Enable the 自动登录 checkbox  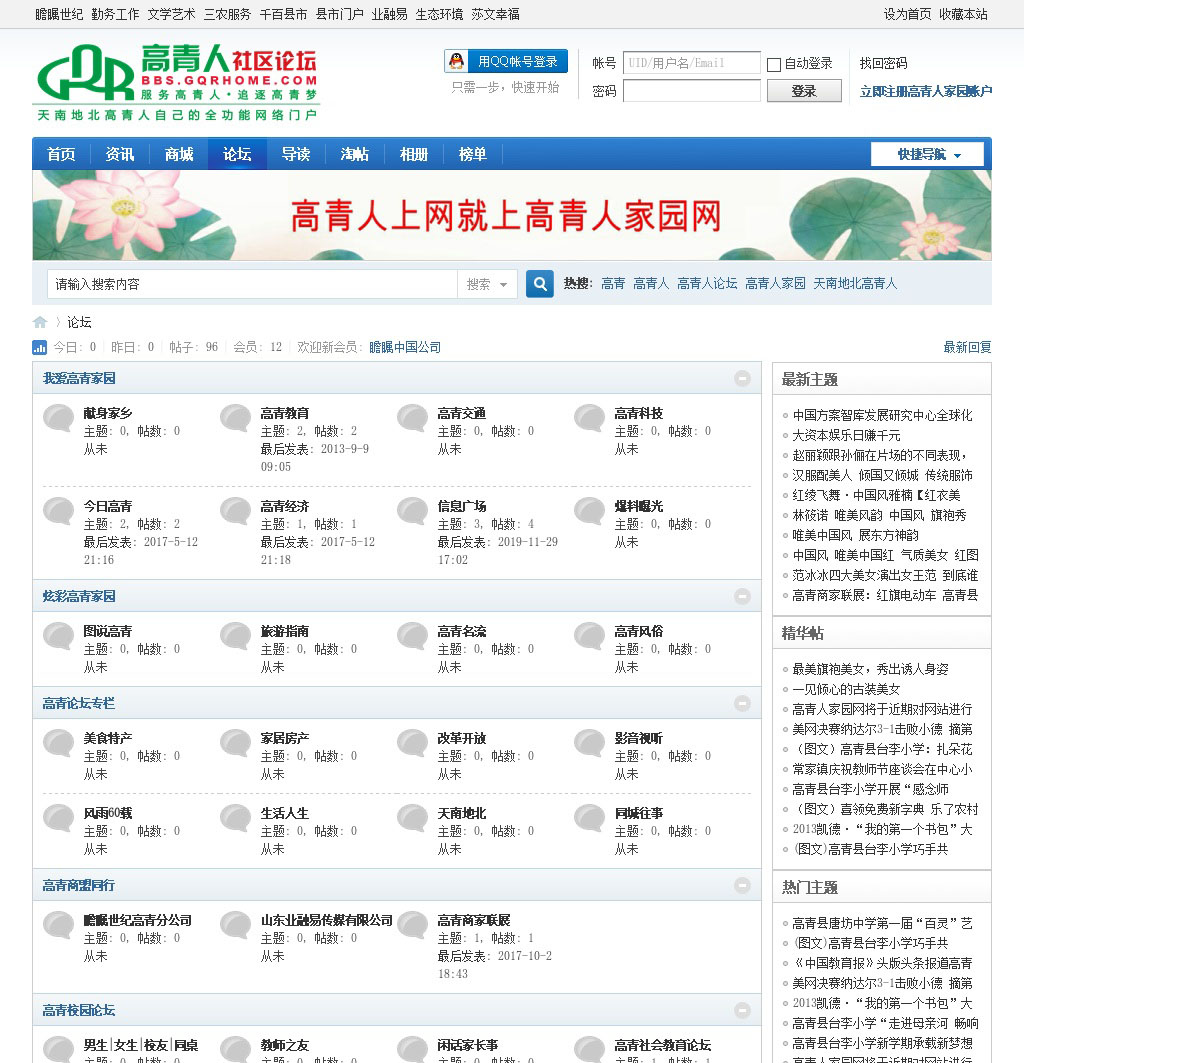coord(774,65)
